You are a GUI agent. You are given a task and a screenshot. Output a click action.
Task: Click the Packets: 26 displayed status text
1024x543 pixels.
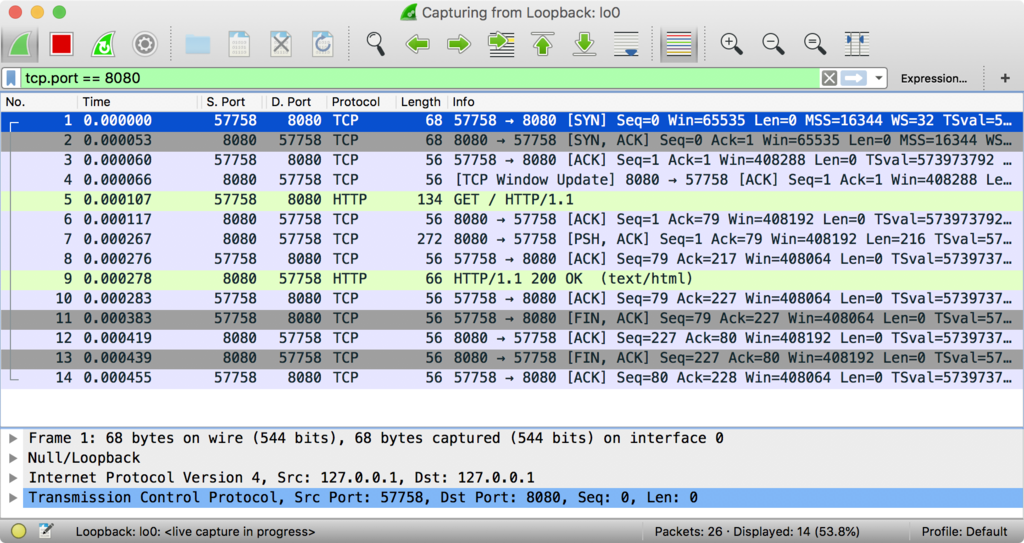(x=757, y=532)
